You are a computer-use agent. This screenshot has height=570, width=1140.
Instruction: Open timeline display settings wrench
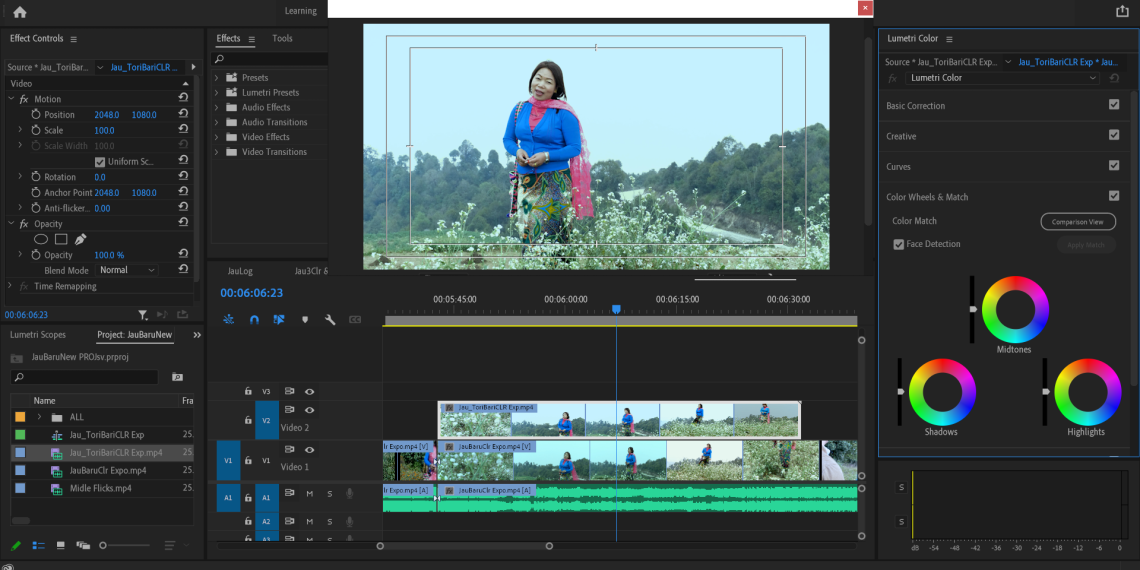point(329,319)
